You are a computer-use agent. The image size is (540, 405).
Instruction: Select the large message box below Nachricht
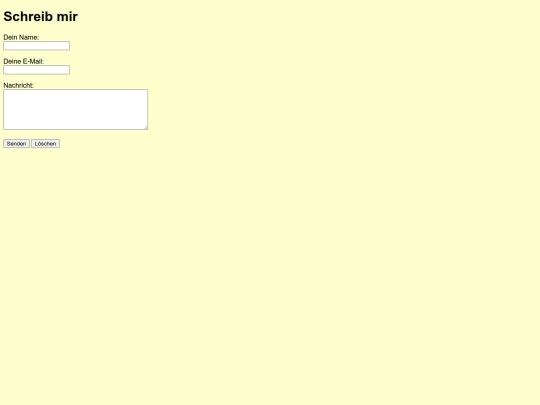75,110
